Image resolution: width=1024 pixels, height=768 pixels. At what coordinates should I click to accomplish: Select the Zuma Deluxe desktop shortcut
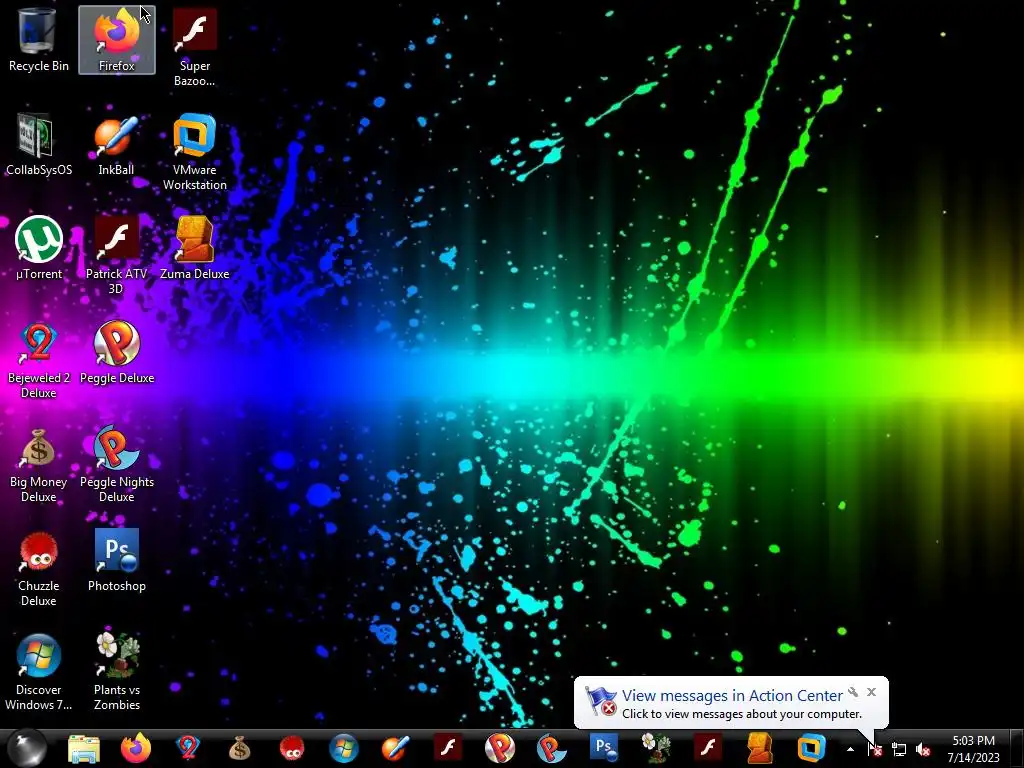tap(195, 248)
